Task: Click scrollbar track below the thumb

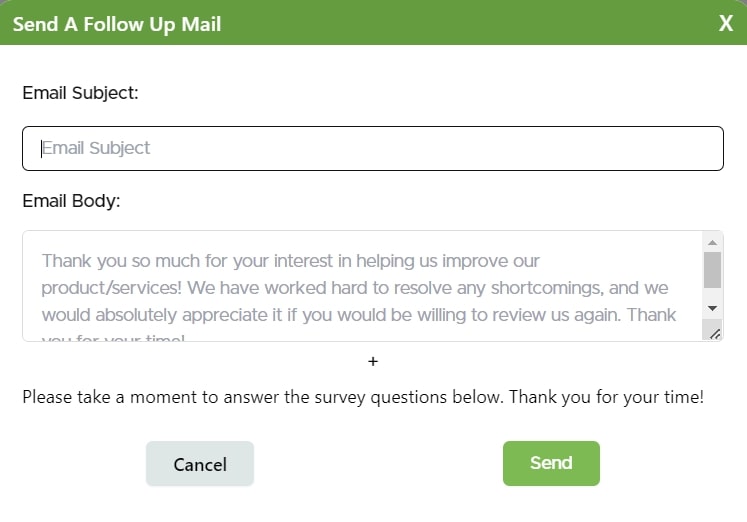Action: click(x=712, y=294)
